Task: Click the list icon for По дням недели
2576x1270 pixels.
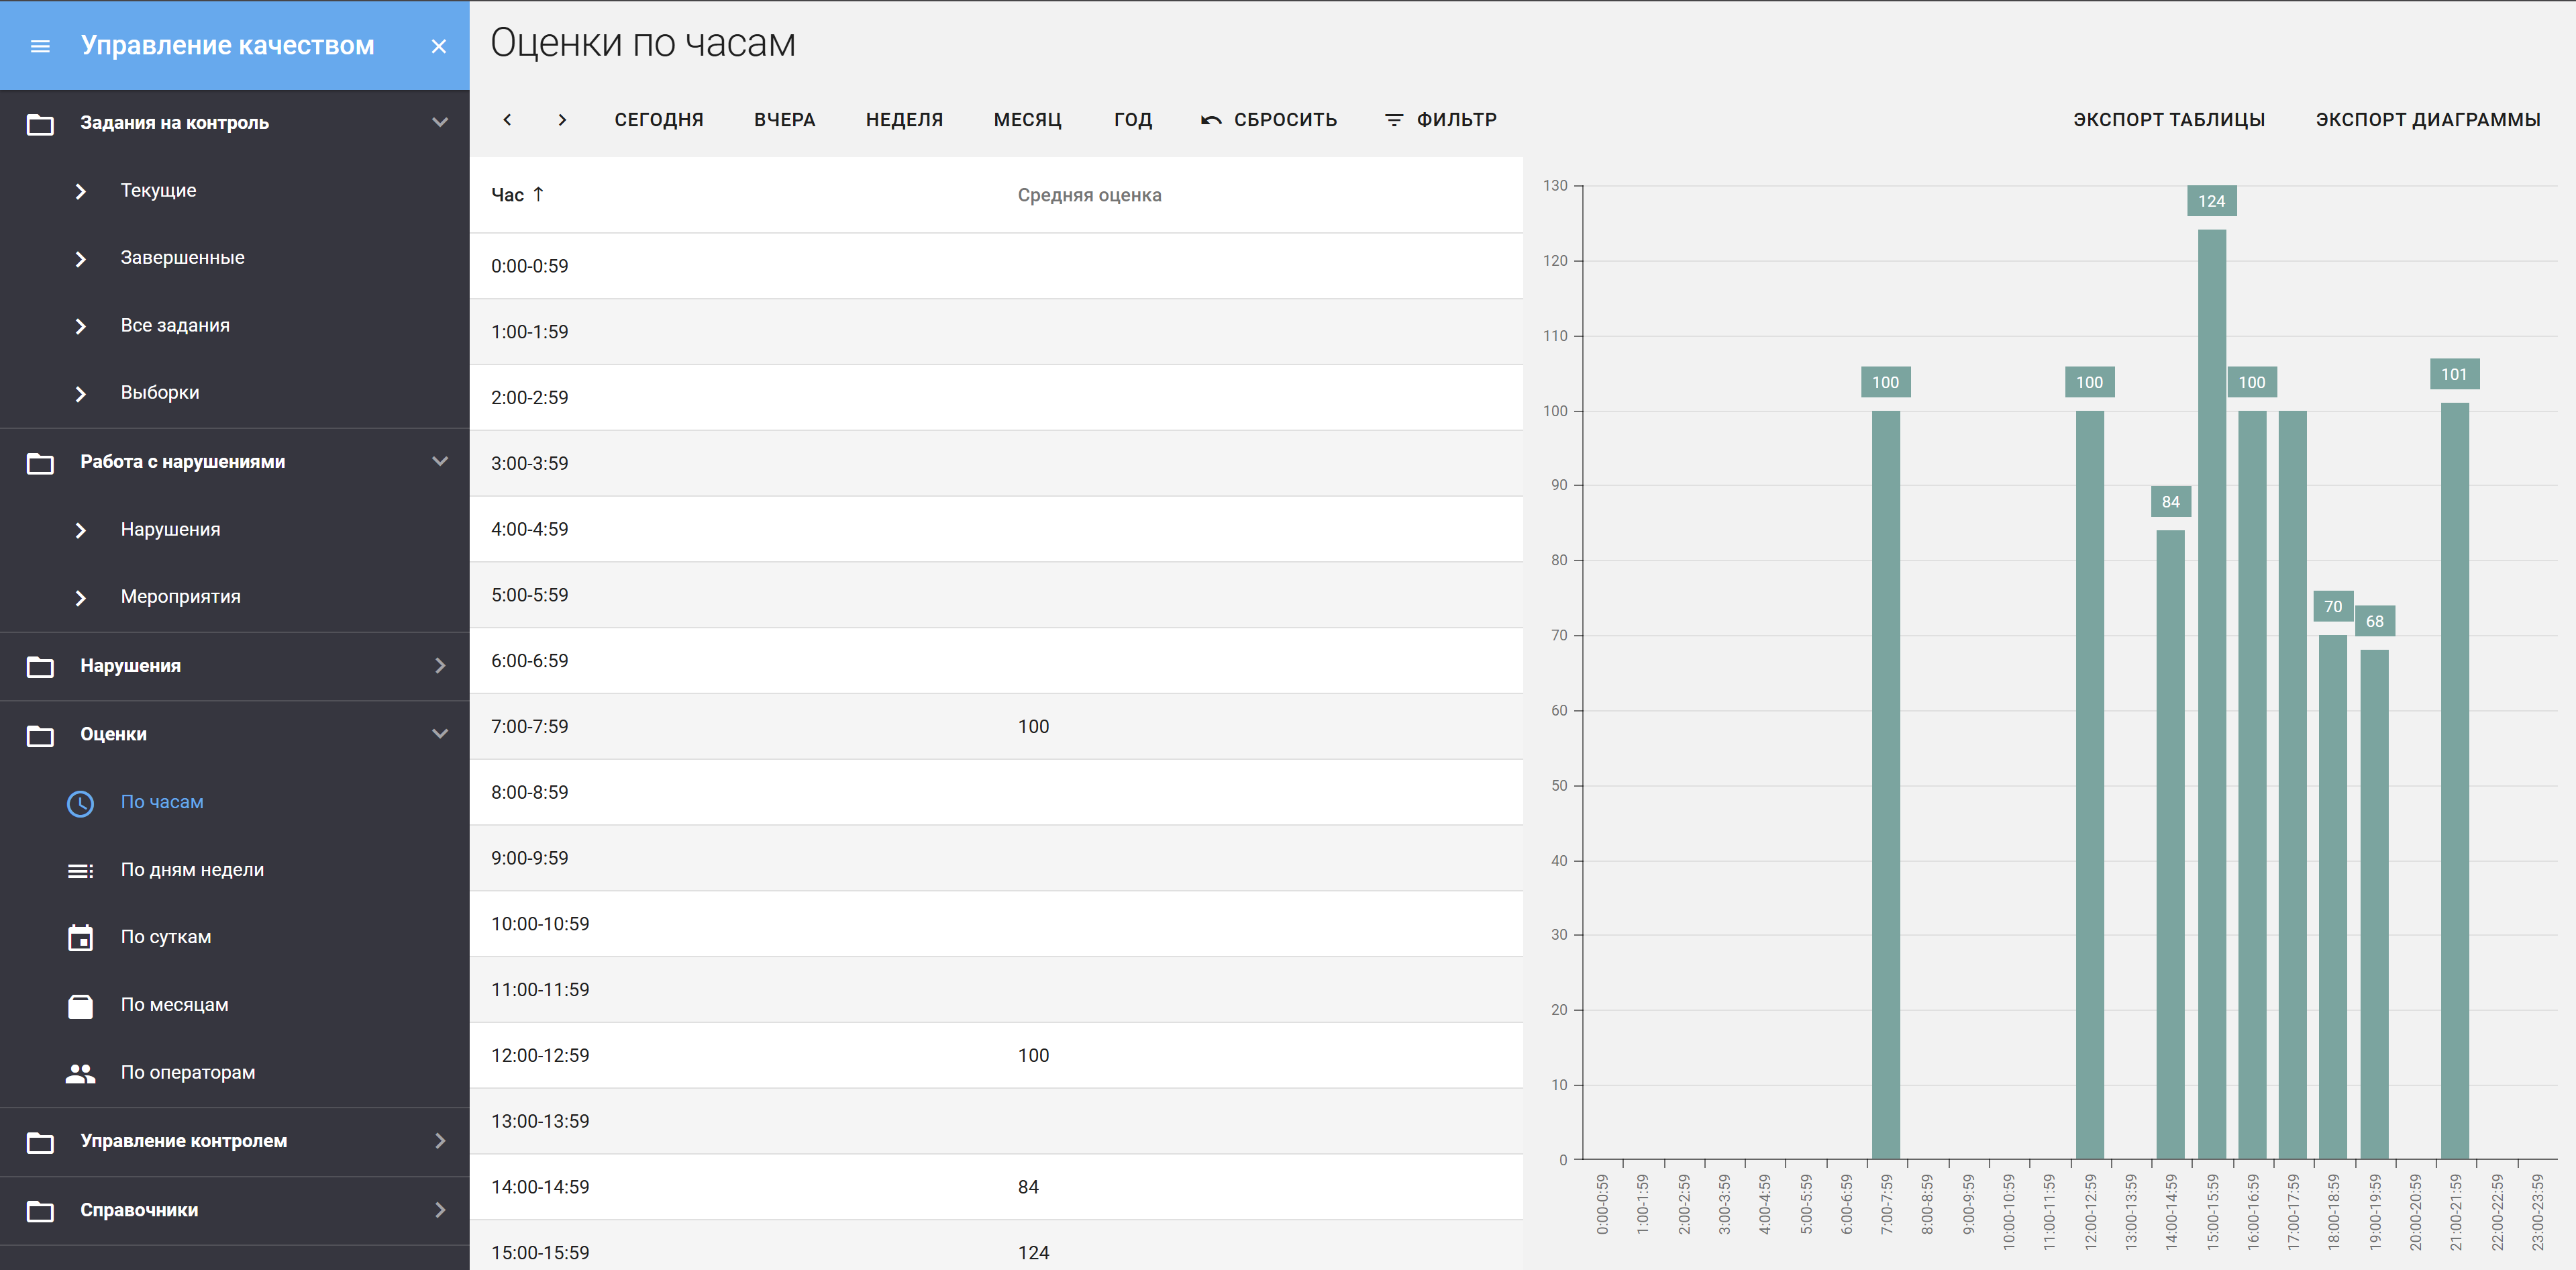Action: point(80,871)
